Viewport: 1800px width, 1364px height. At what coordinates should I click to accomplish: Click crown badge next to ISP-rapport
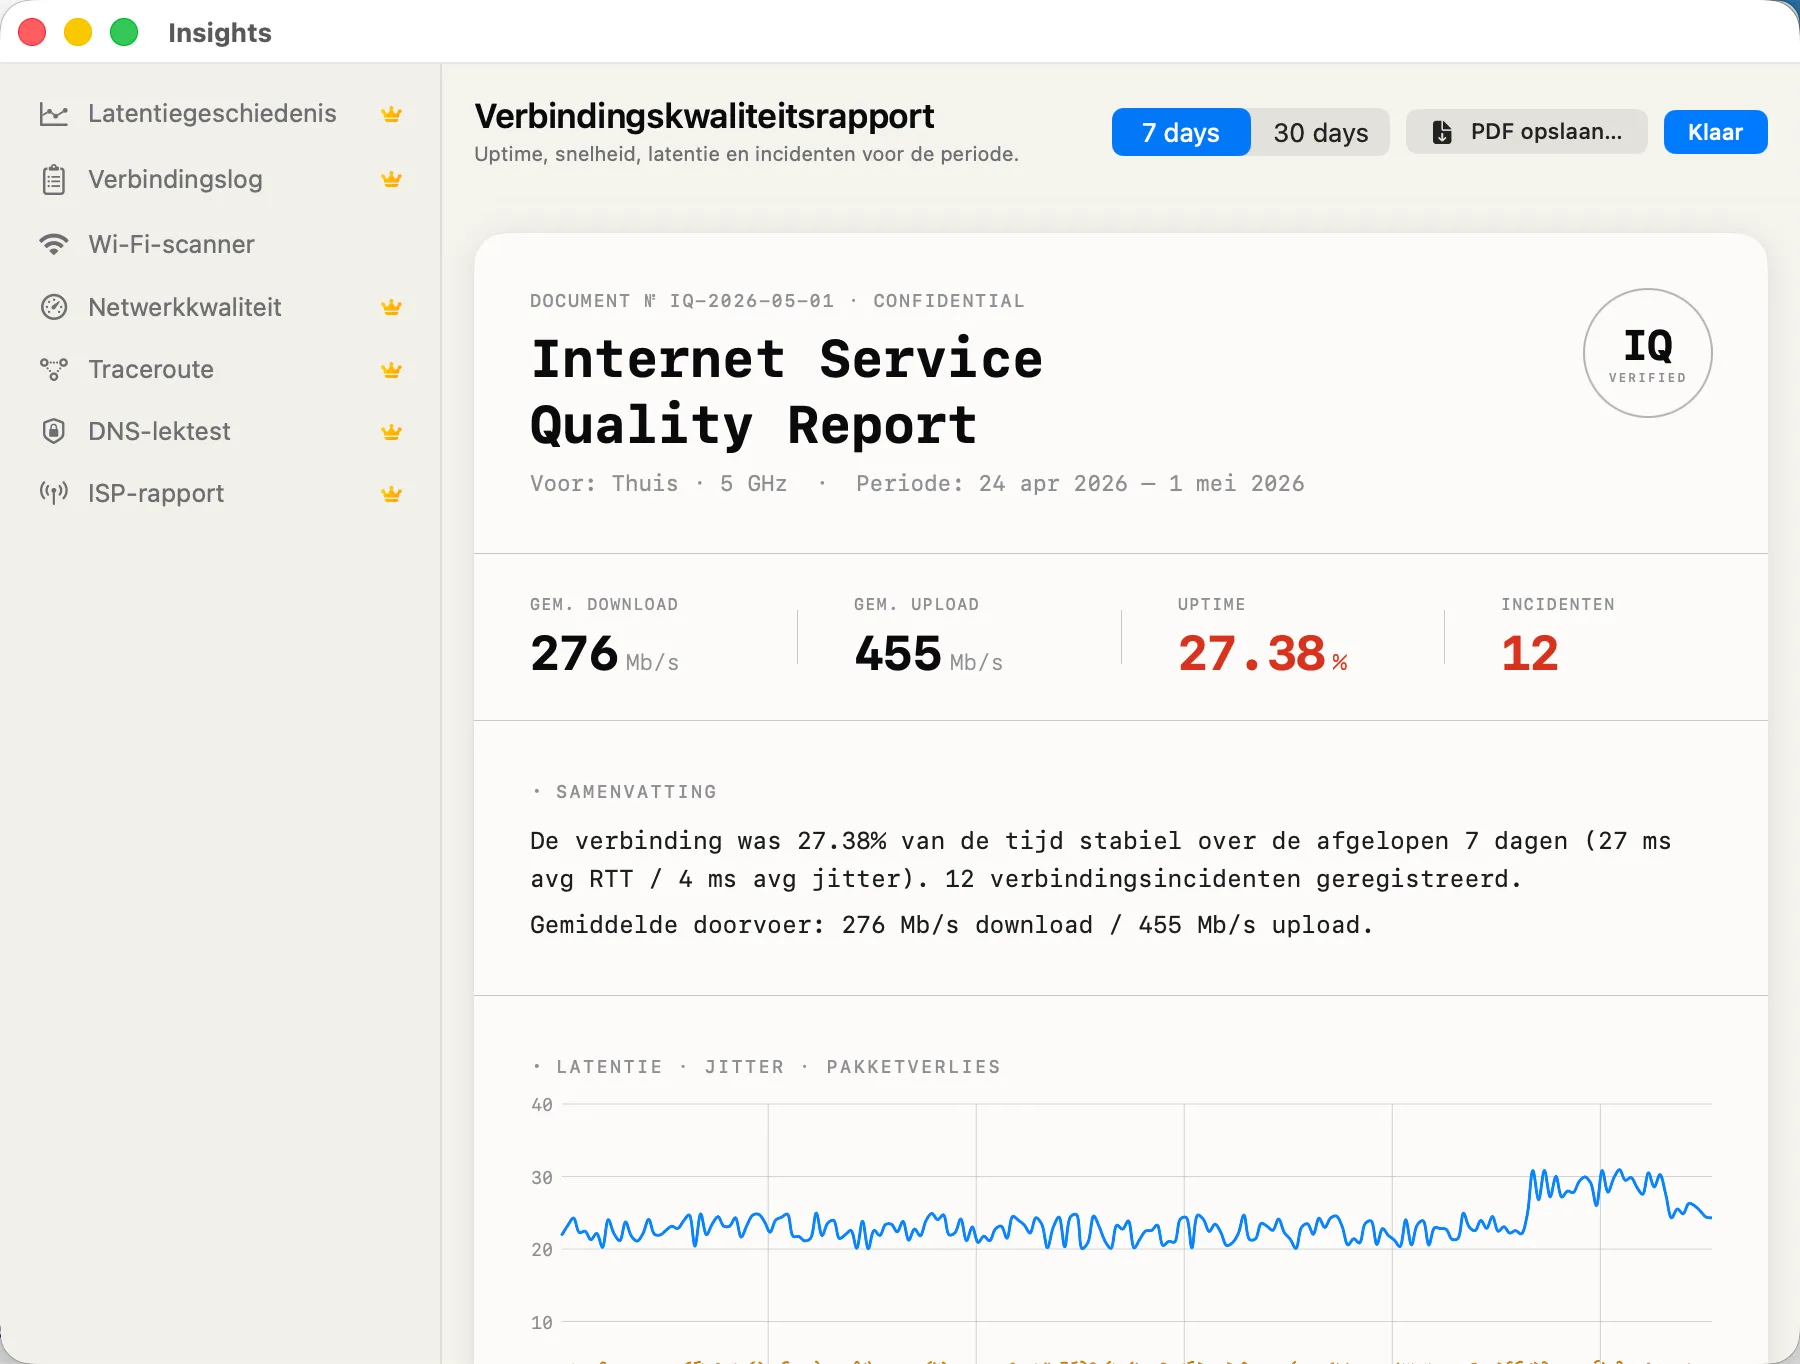tap(392, 494)
